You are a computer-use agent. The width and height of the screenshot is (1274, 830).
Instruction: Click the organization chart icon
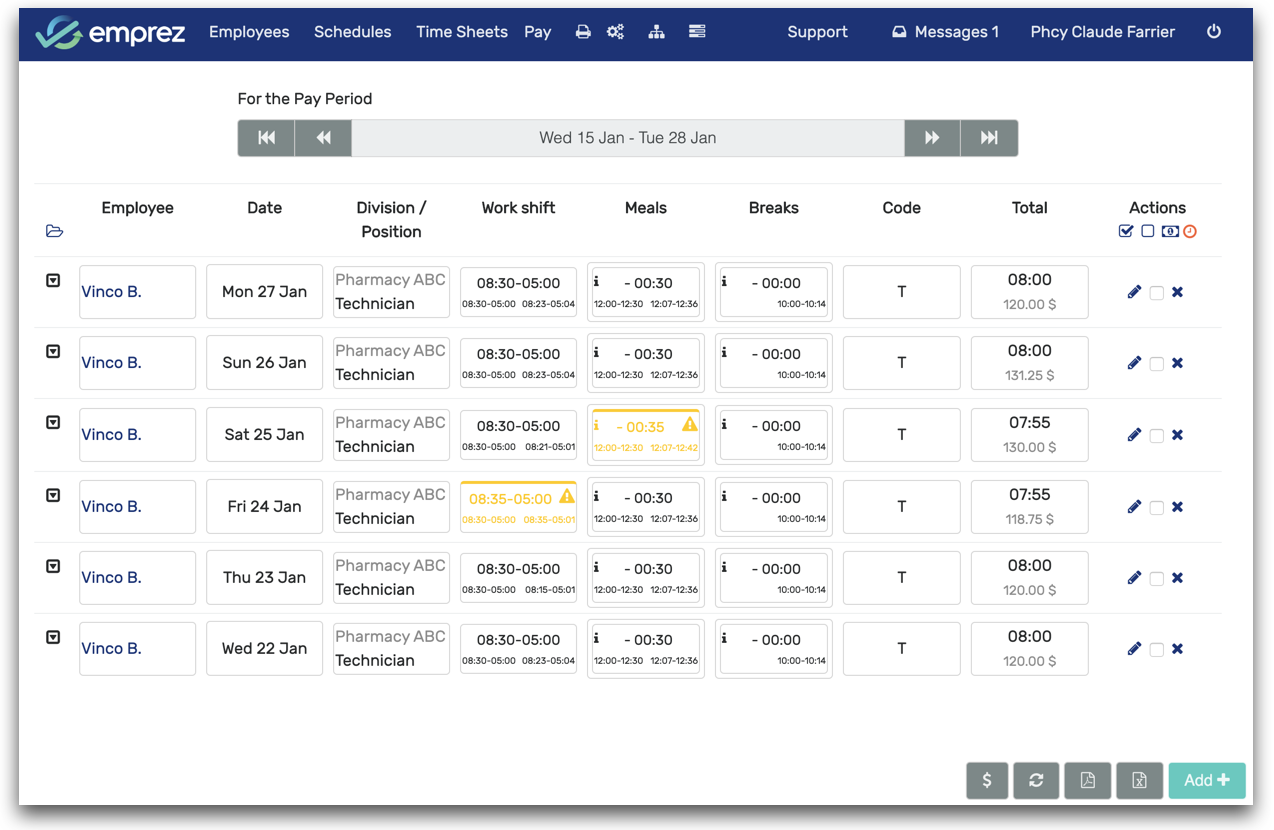(656, 32)
